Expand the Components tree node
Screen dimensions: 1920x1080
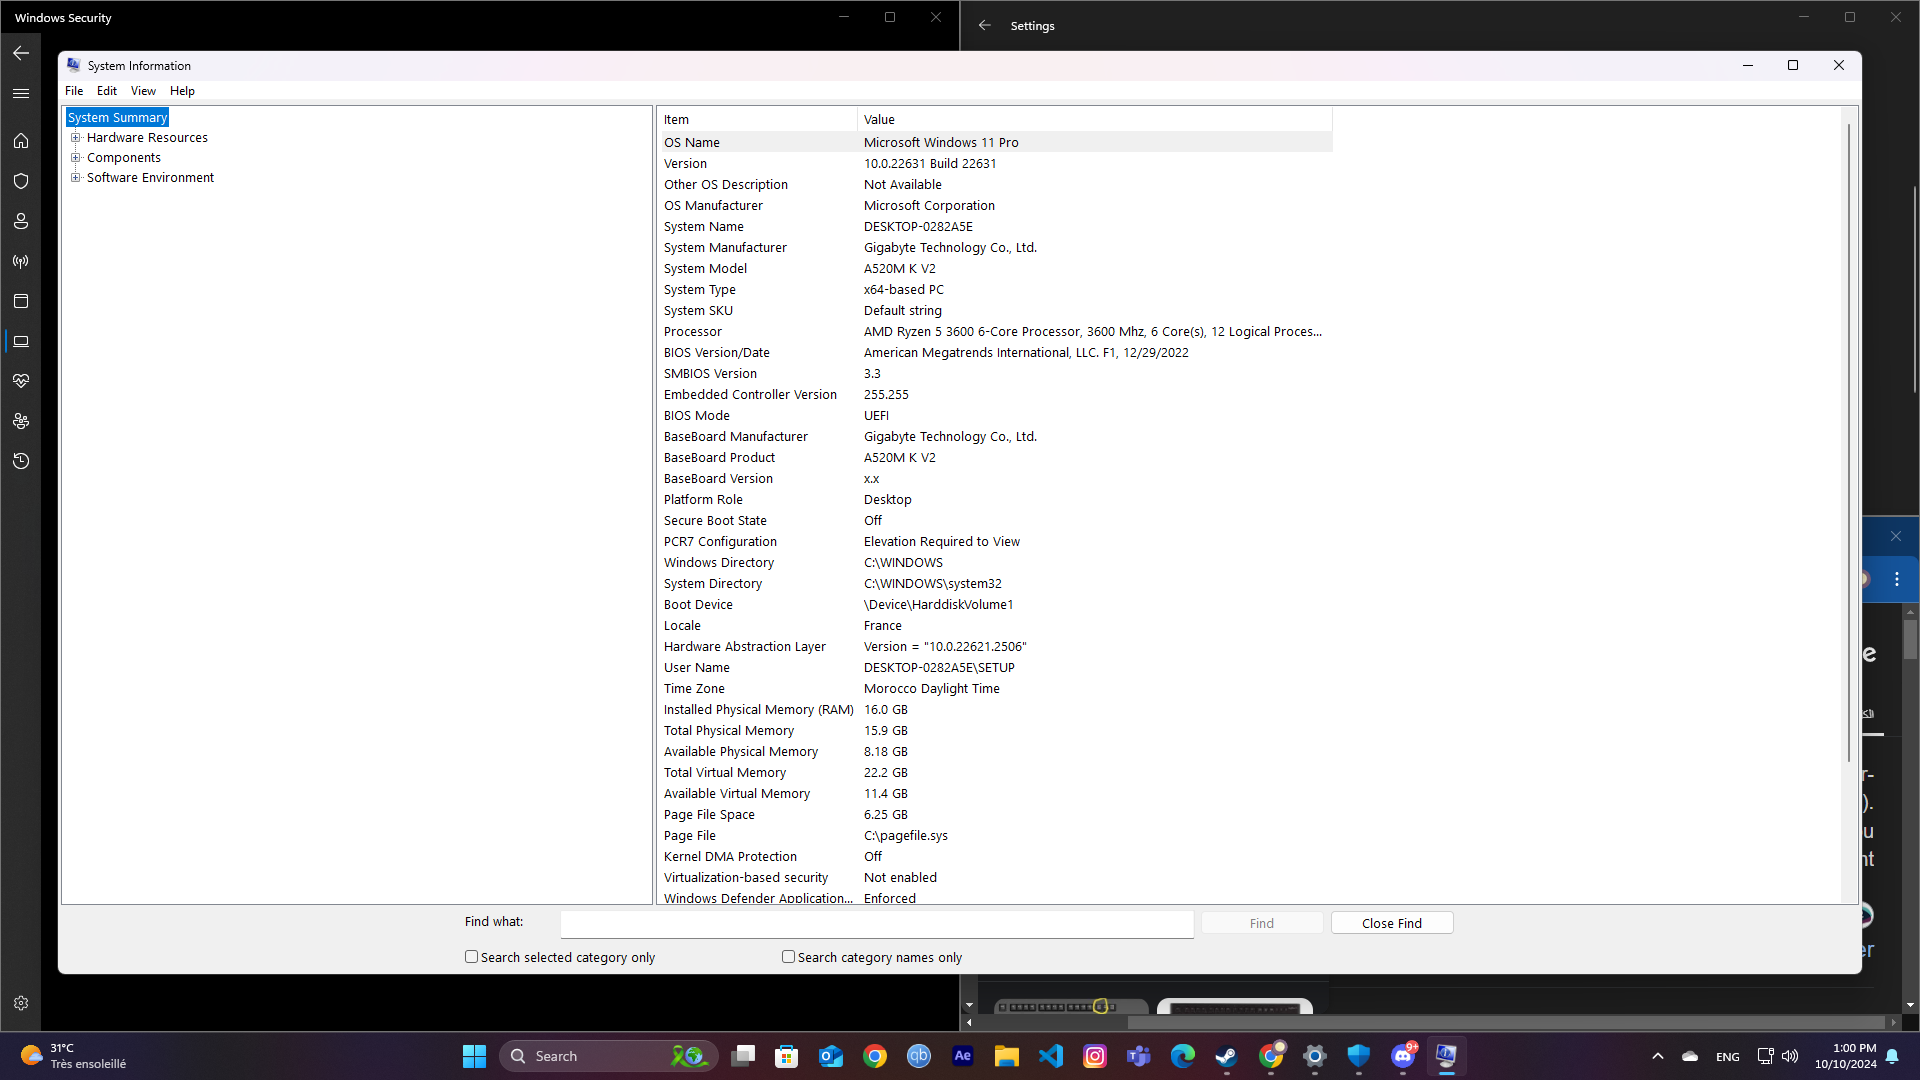pyautogui.click(x=77, y=157)
